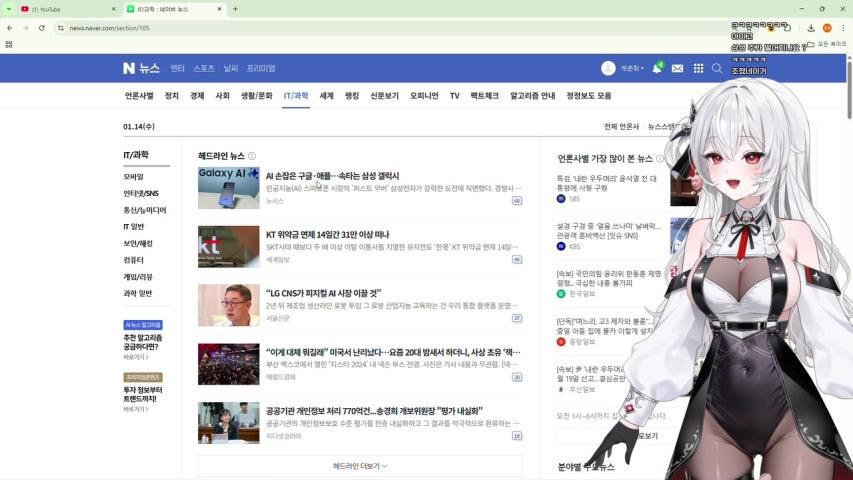Select the 정치 news category

(x=171, y=96)
